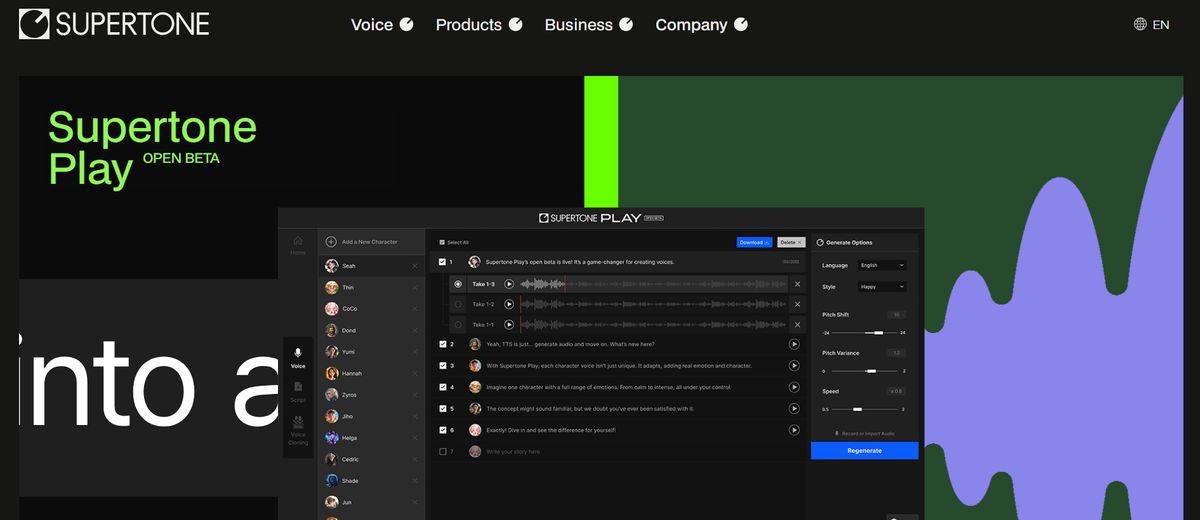Toggle the Select All checkbox

point(442,242)
